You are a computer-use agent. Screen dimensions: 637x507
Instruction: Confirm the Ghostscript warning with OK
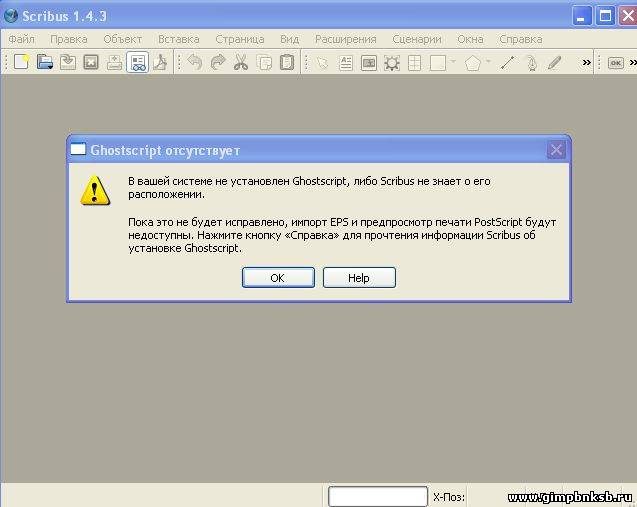click(278, 277)
